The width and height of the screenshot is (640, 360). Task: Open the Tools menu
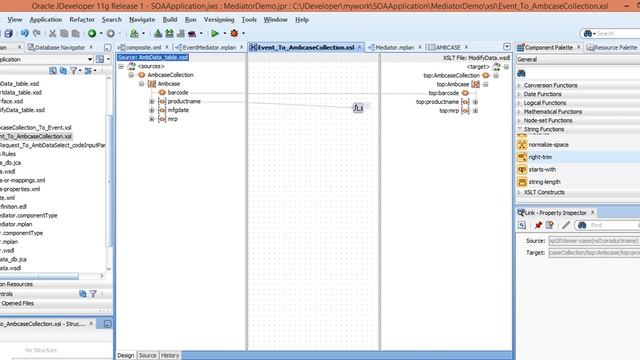pos(249,20)
